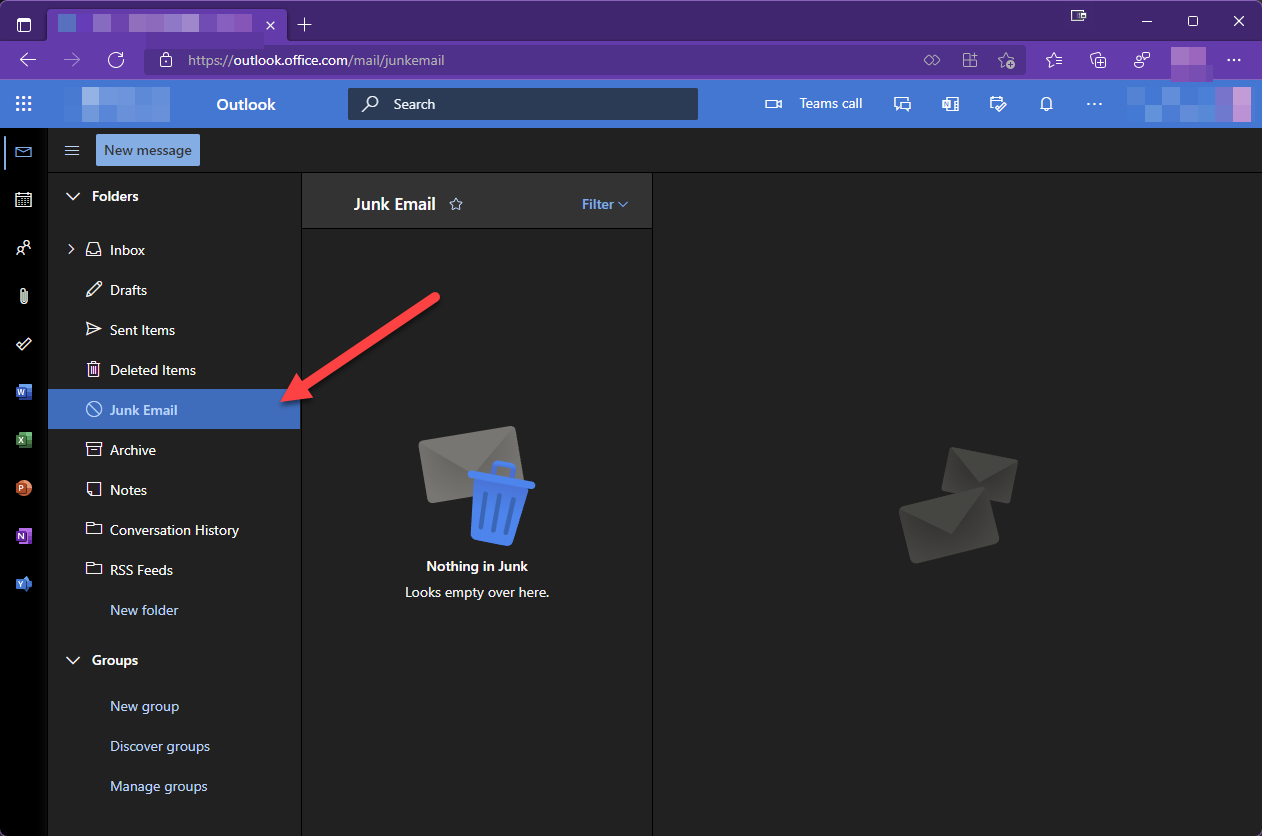Open the Filter dropdown
Viewport: 1262px width, 836px height.
pyautogui.click(x=603, y=203)
